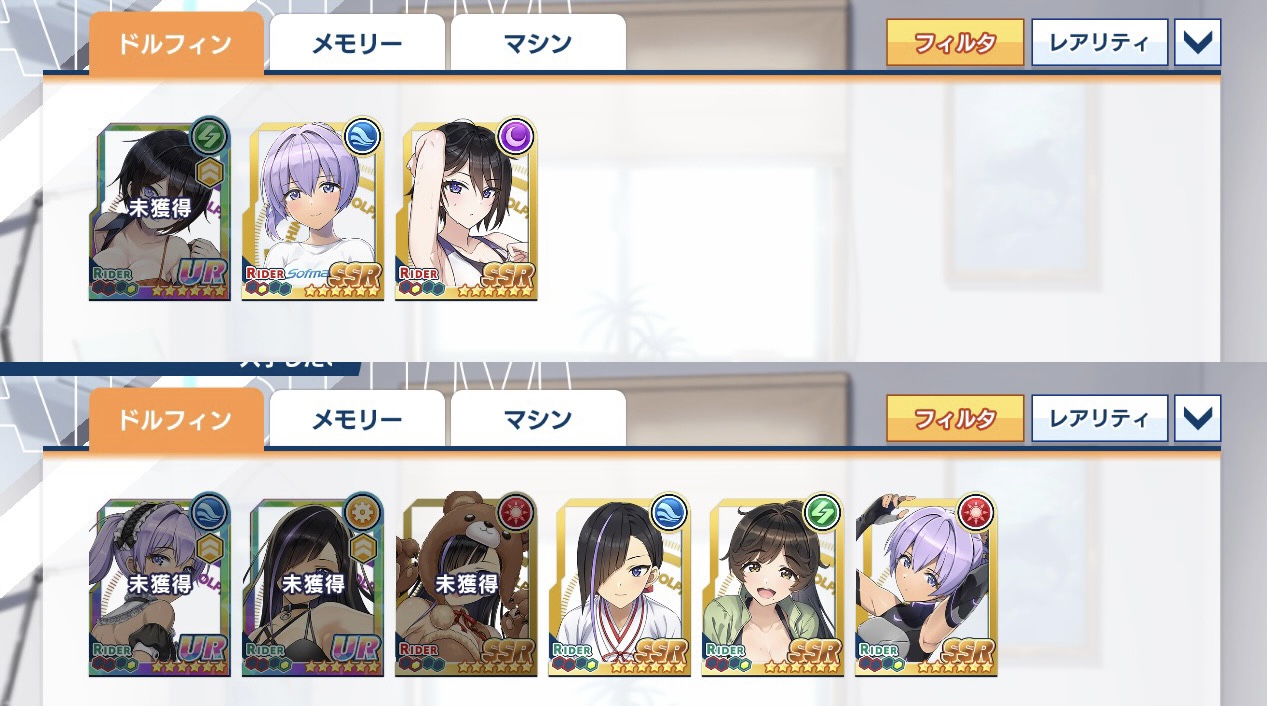Select the unobtained twin-tail maid UR card
The image size is (1267, 706).
pos(159,586)
